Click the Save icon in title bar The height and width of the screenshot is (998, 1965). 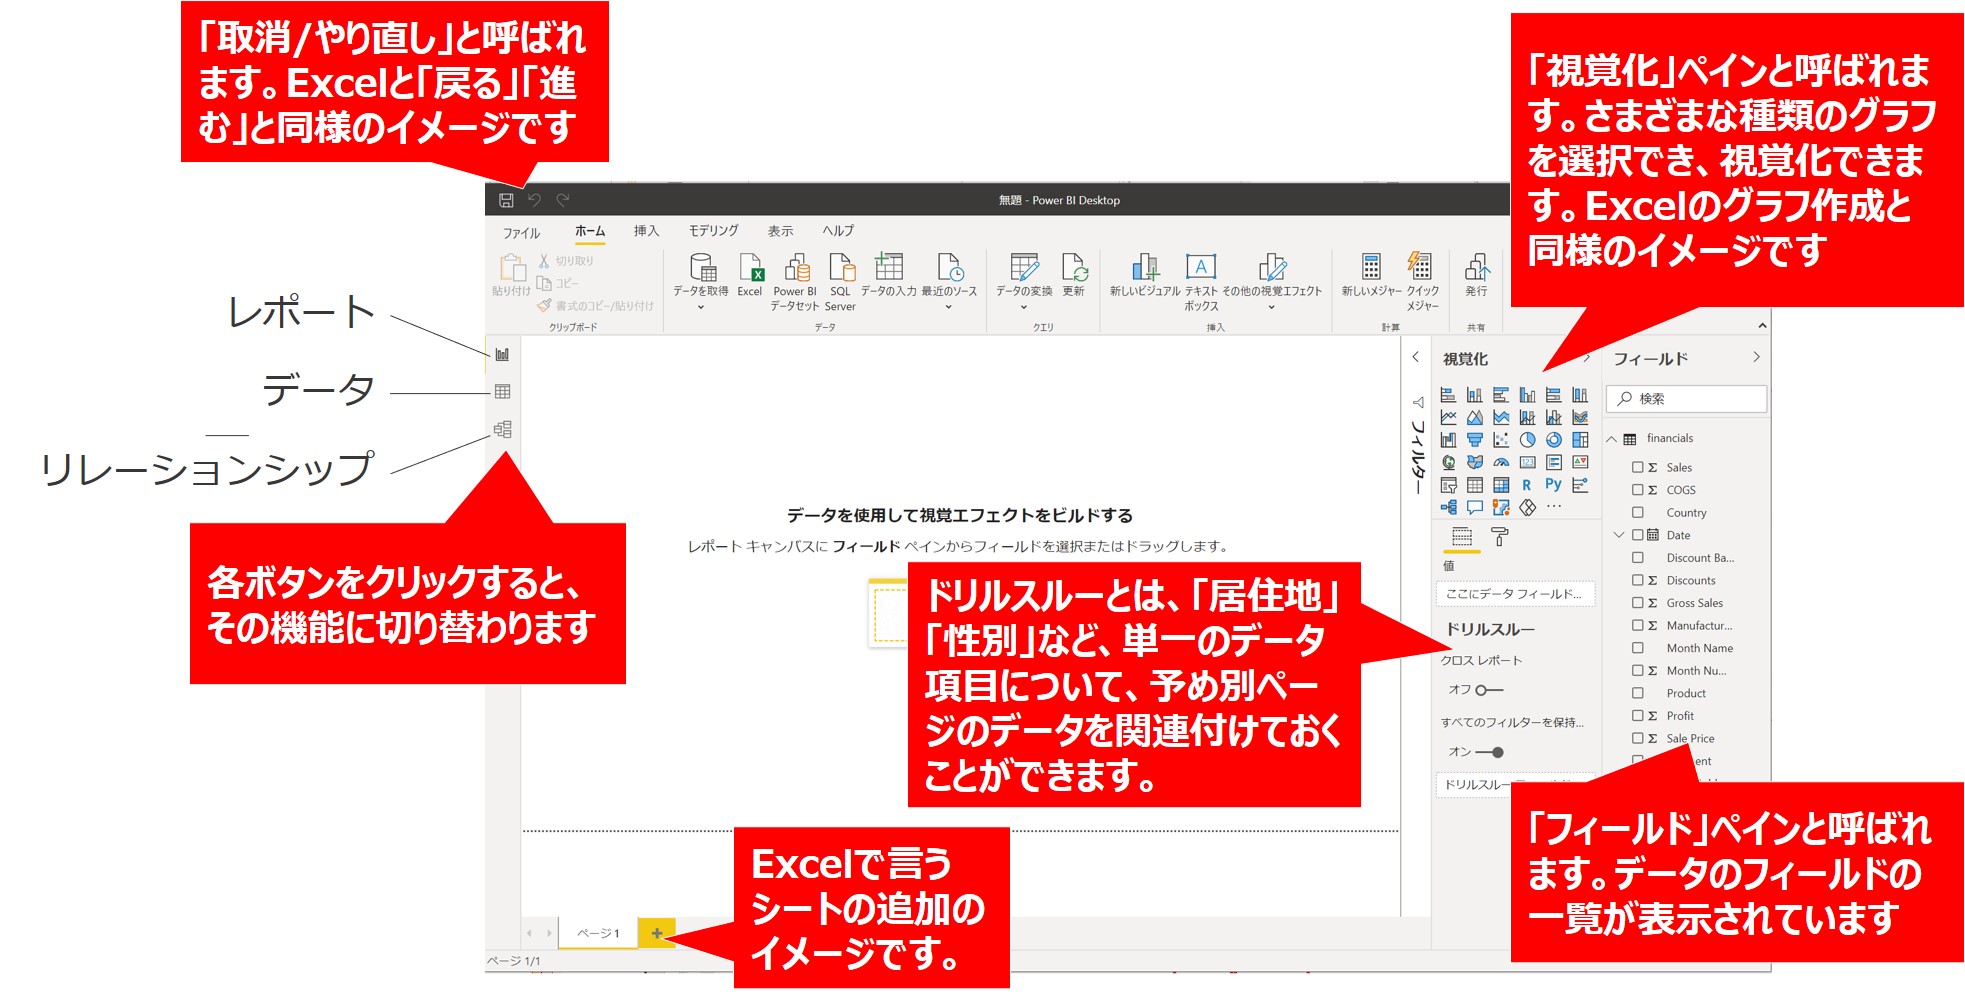(x=506, y=200)
